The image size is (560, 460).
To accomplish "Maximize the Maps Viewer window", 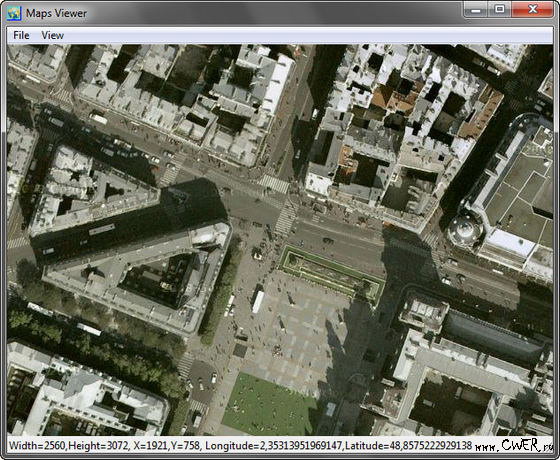I will coord(500,10).
